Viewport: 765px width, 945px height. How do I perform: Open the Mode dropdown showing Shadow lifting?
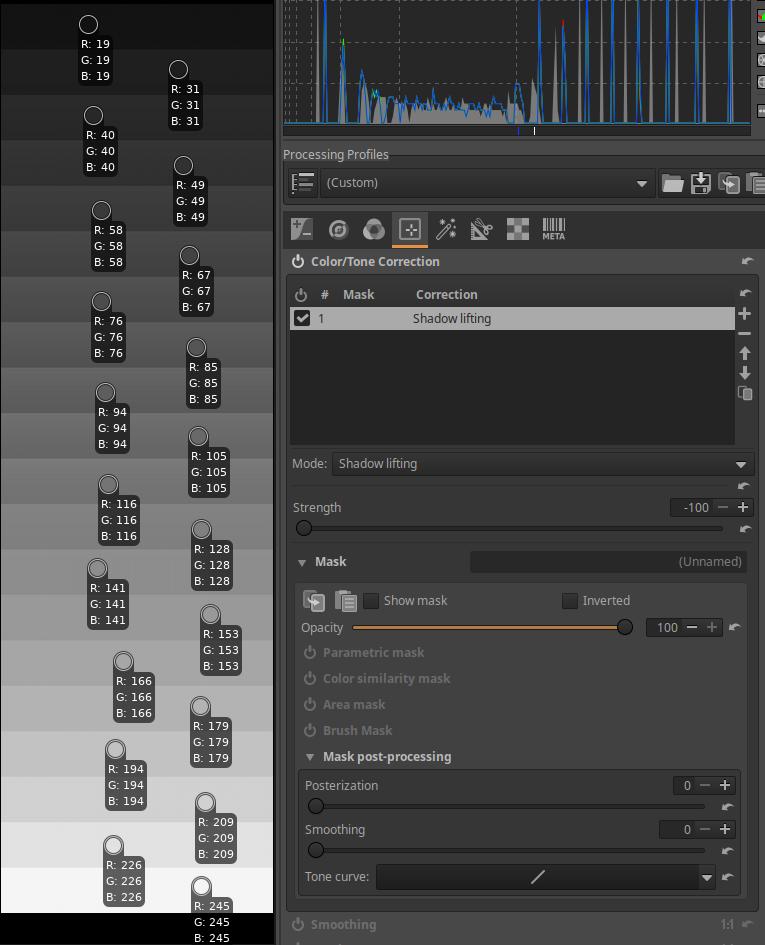pos(541,464)
